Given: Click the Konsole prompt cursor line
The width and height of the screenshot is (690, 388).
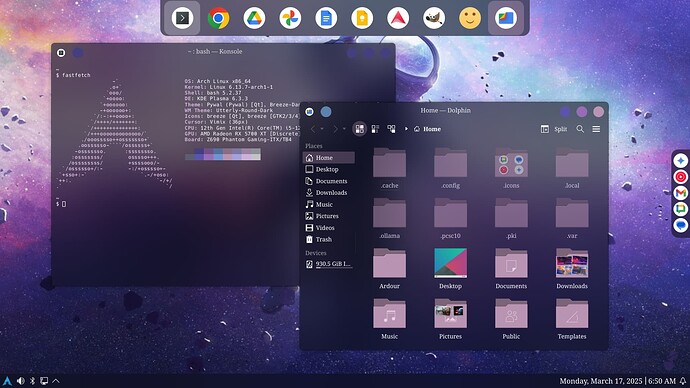Looking at the screenshot, I should click(x=61, y=204).
